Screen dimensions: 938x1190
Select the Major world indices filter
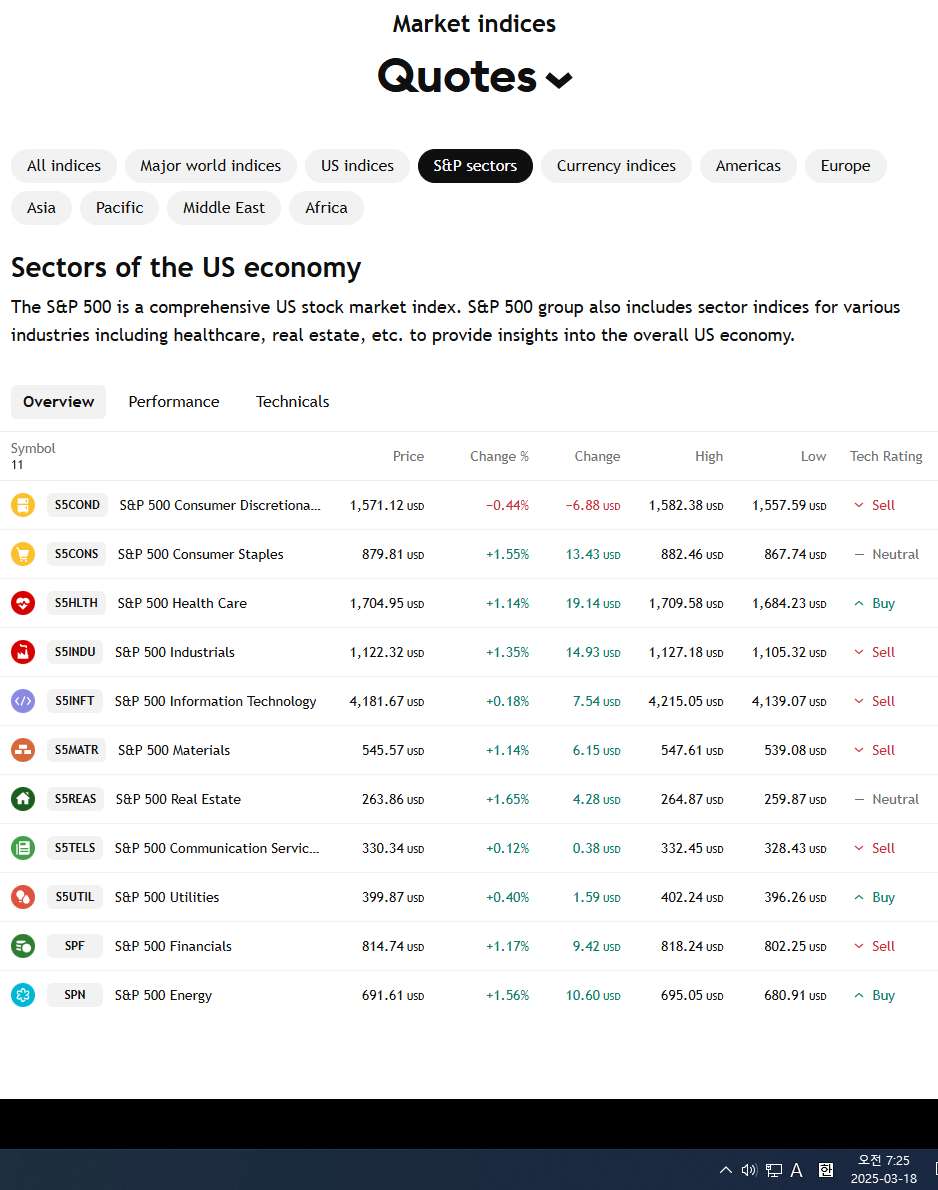pyautogui.click(x=210, y=165)
